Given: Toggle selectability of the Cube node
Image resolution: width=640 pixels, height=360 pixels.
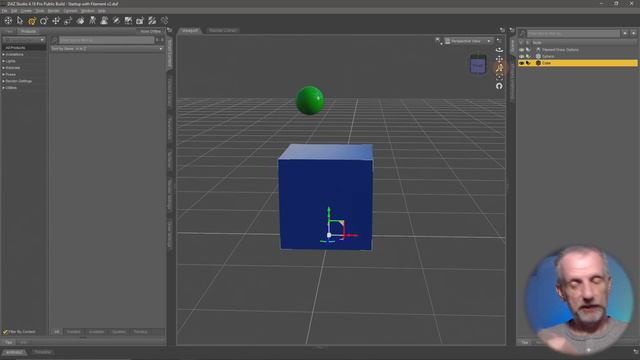Looking at the screenshot, I should (x=528, y=63).
